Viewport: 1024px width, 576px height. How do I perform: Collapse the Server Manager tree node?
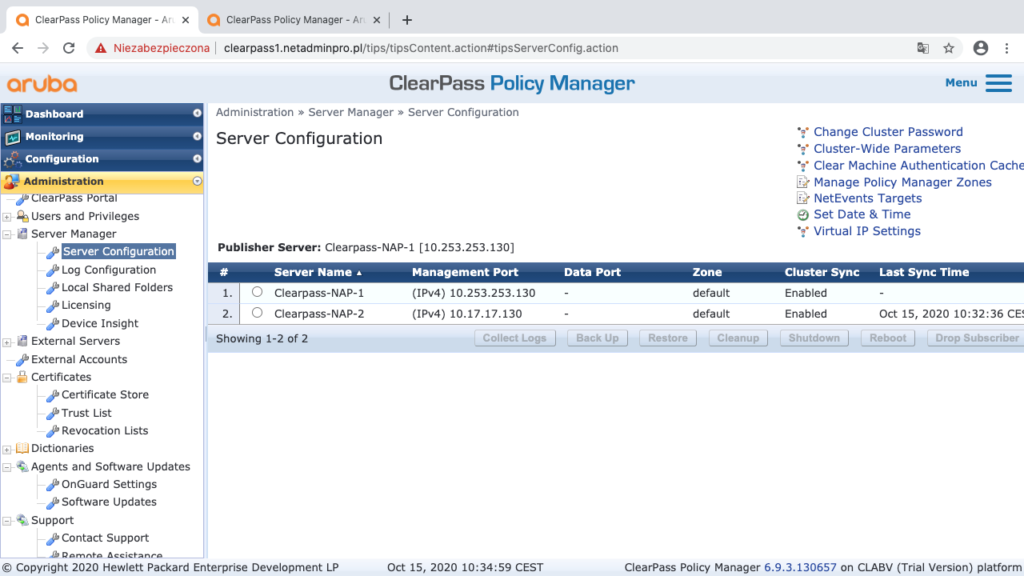[7, 234]
